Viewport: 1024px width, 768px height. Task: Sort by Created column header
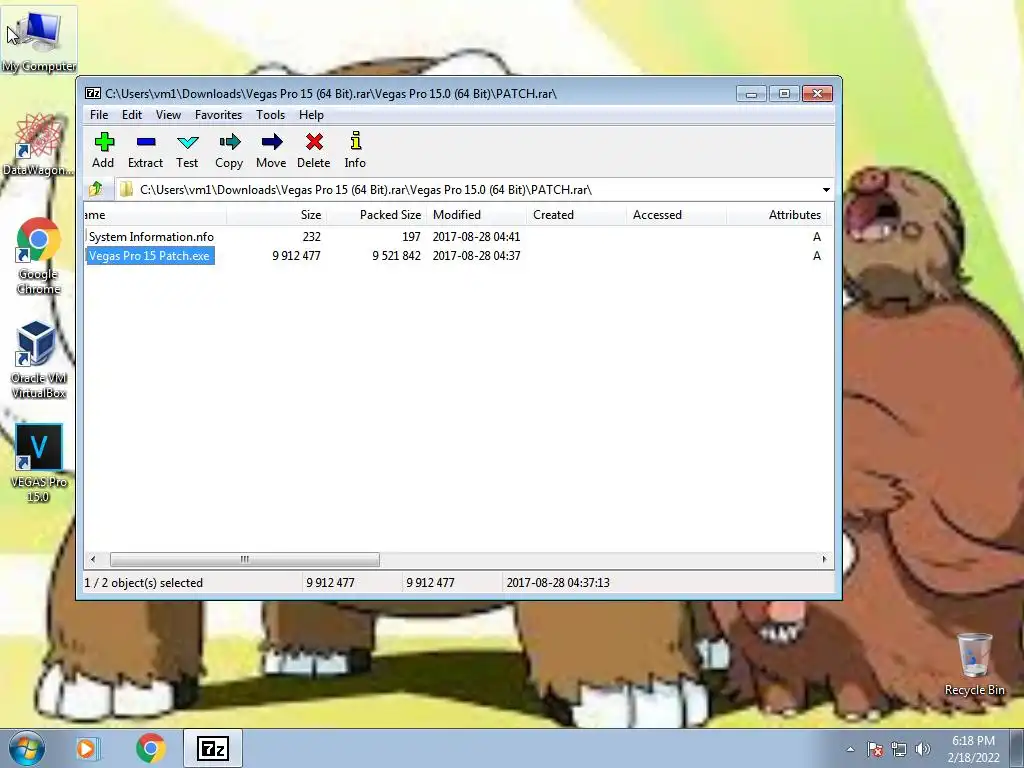tap(576, 215)
